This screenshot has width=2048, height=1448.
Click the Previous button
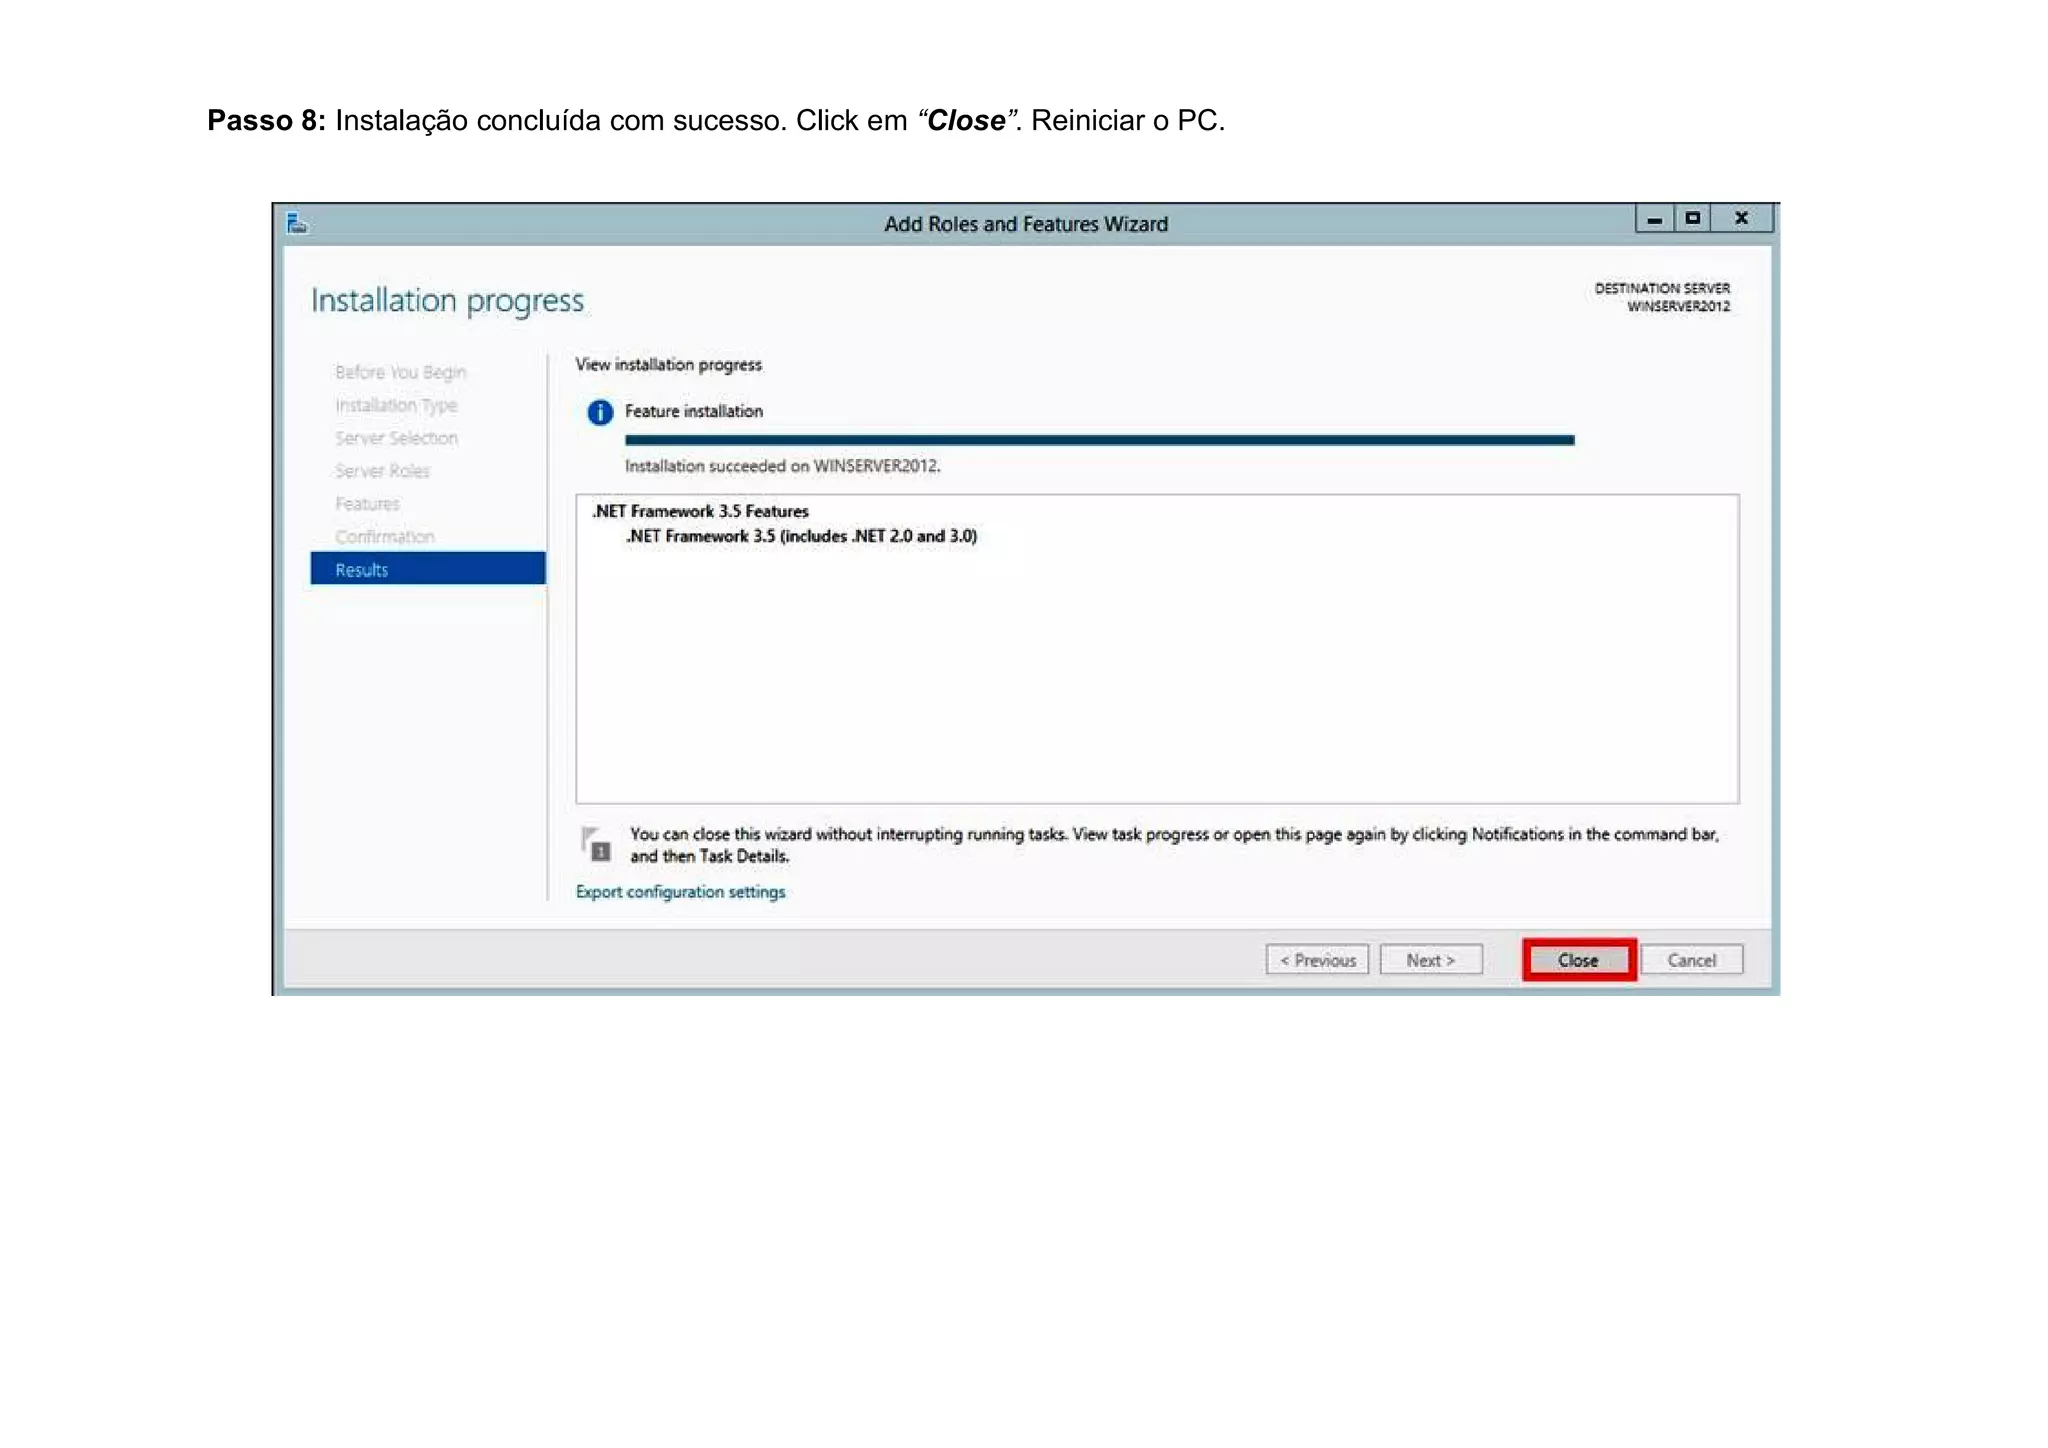pos(1317,960)
